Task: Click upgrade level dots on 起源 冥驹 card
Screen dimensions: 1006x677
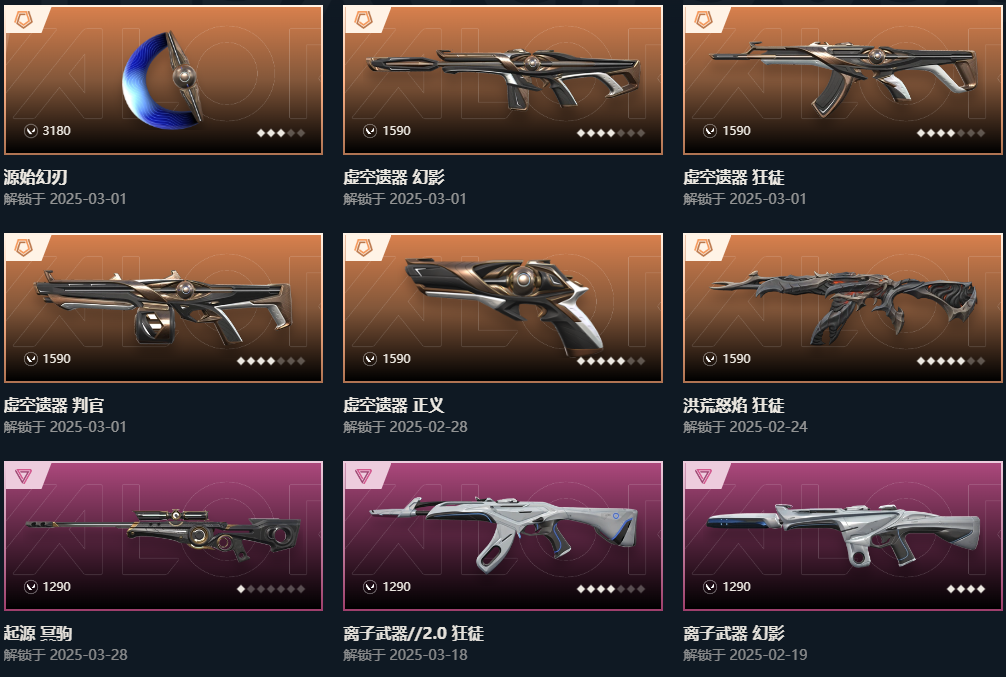Action: (271, 588)
